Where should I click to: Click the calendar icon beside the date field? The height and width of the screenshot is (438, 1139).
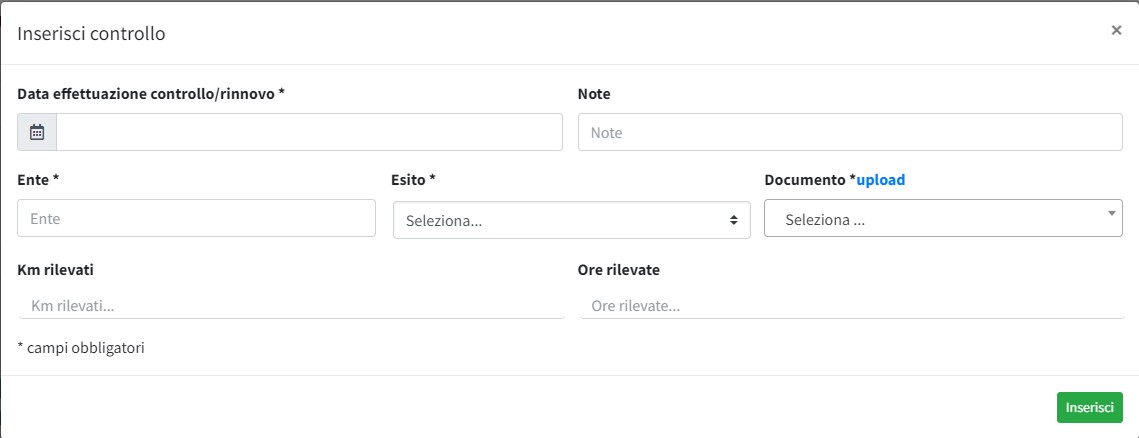37,132
